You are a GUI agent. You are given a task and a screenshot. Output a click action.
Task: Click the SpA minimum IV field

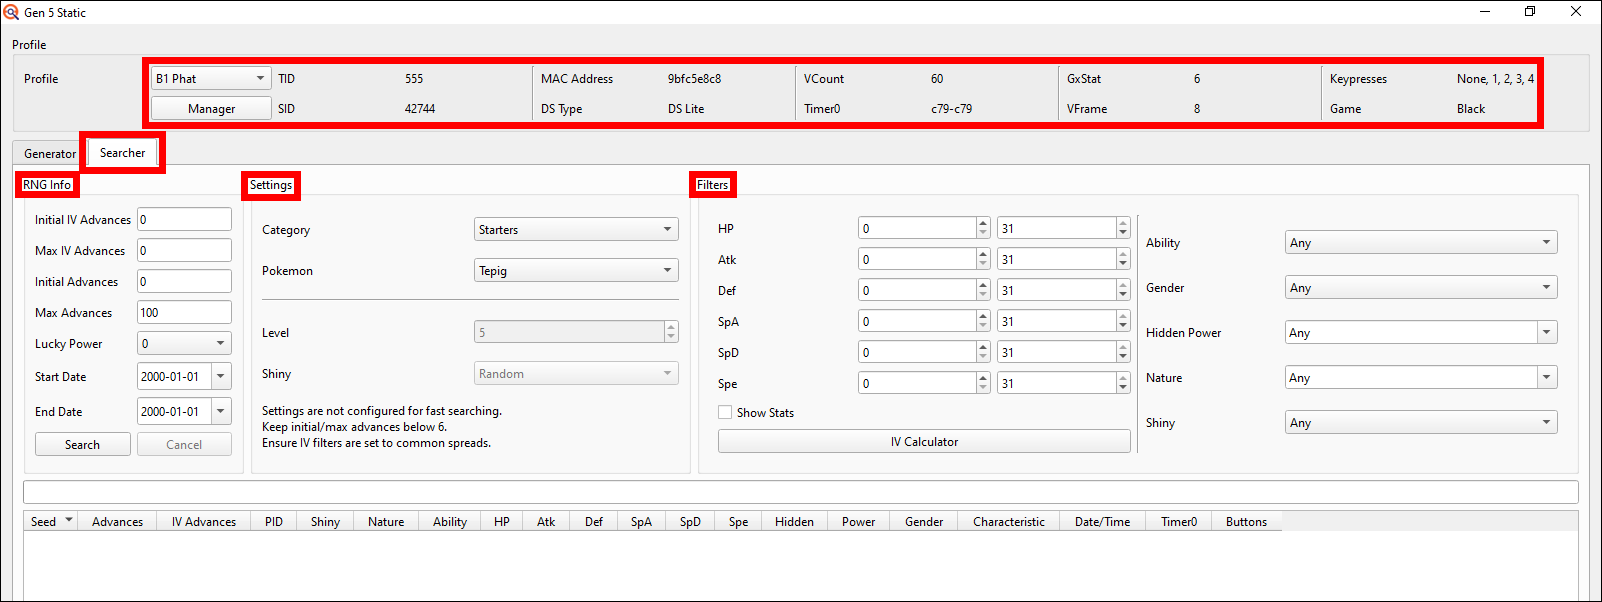(x=917, y=321)
